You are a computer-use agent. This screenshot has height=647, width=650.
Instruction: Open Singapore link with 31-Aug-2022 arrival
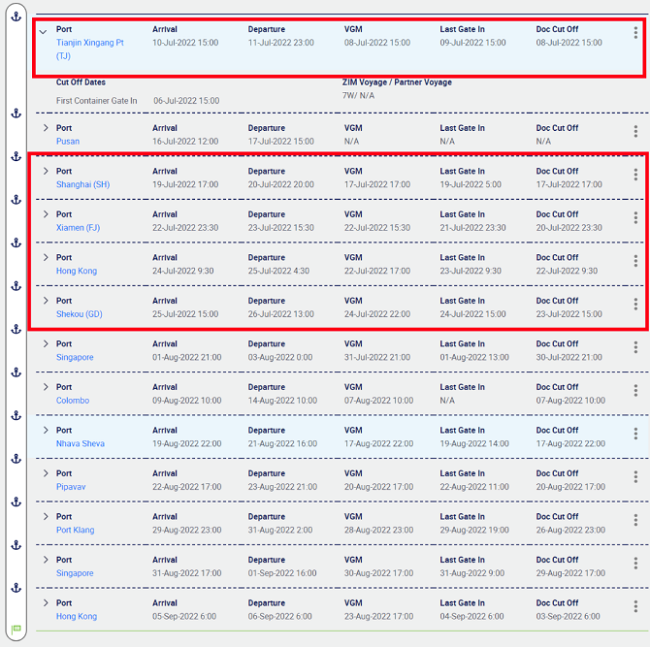click(75, 573)
